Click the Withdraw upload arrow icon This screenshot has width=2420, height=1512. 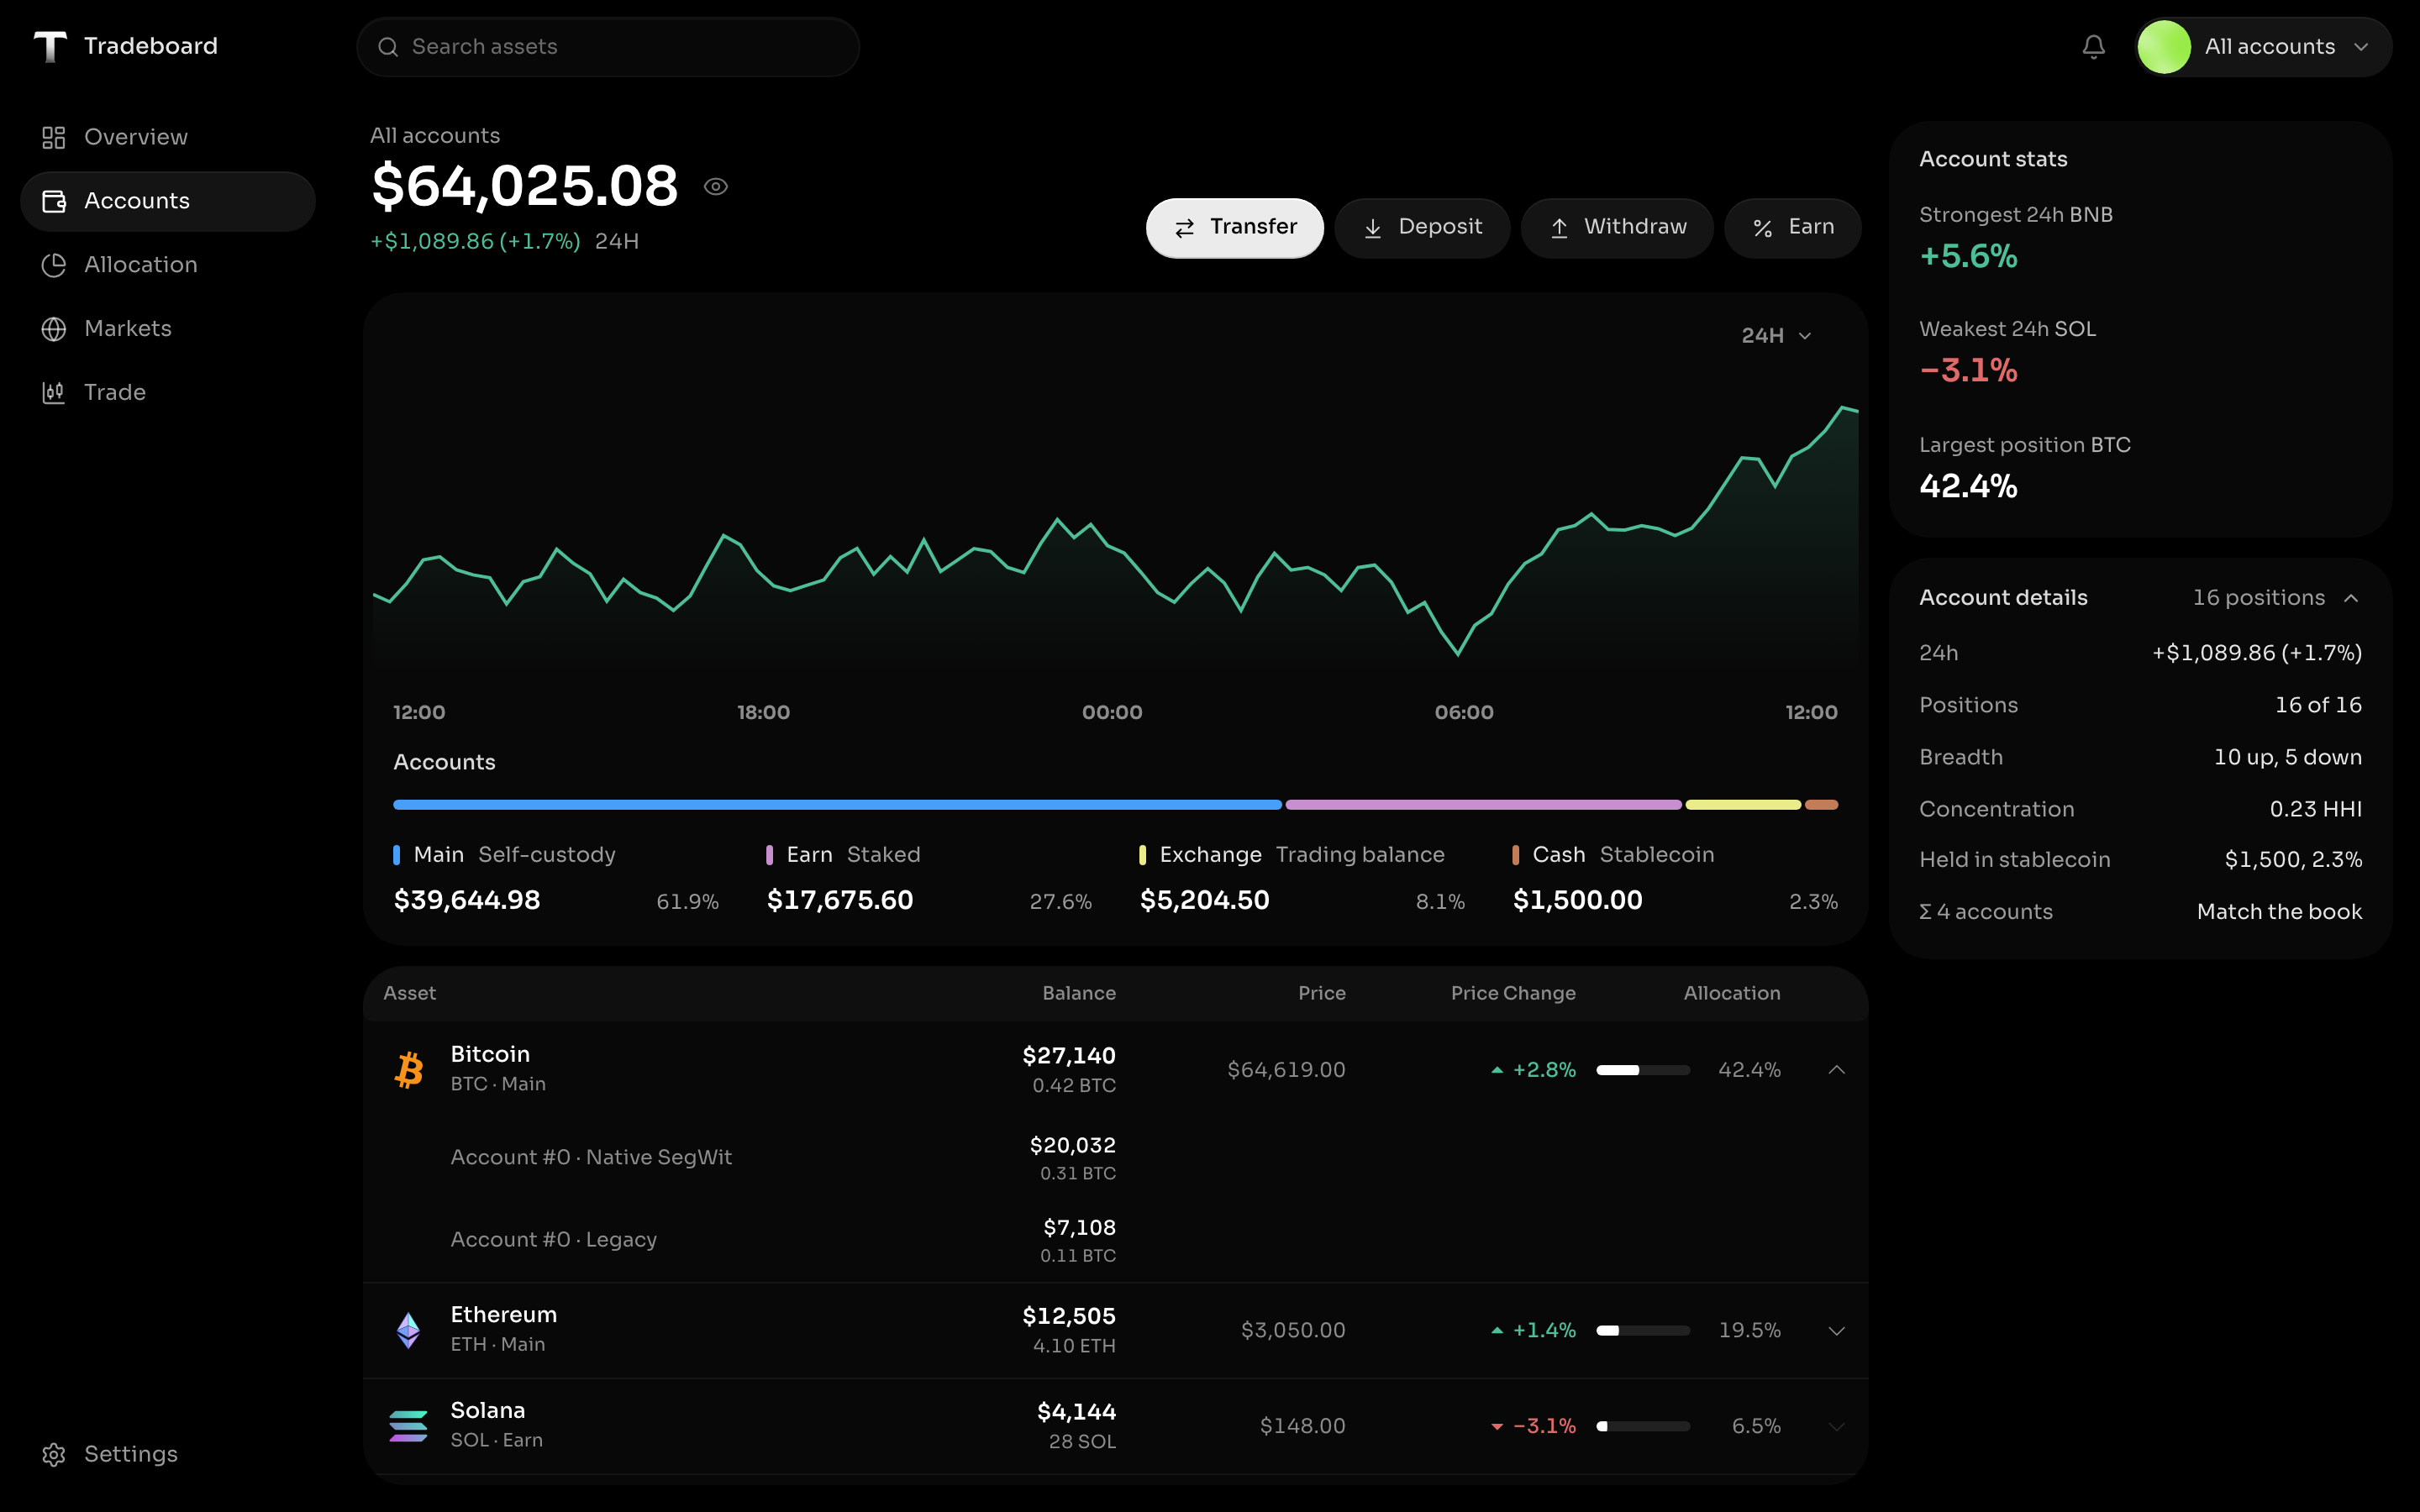1559,229
